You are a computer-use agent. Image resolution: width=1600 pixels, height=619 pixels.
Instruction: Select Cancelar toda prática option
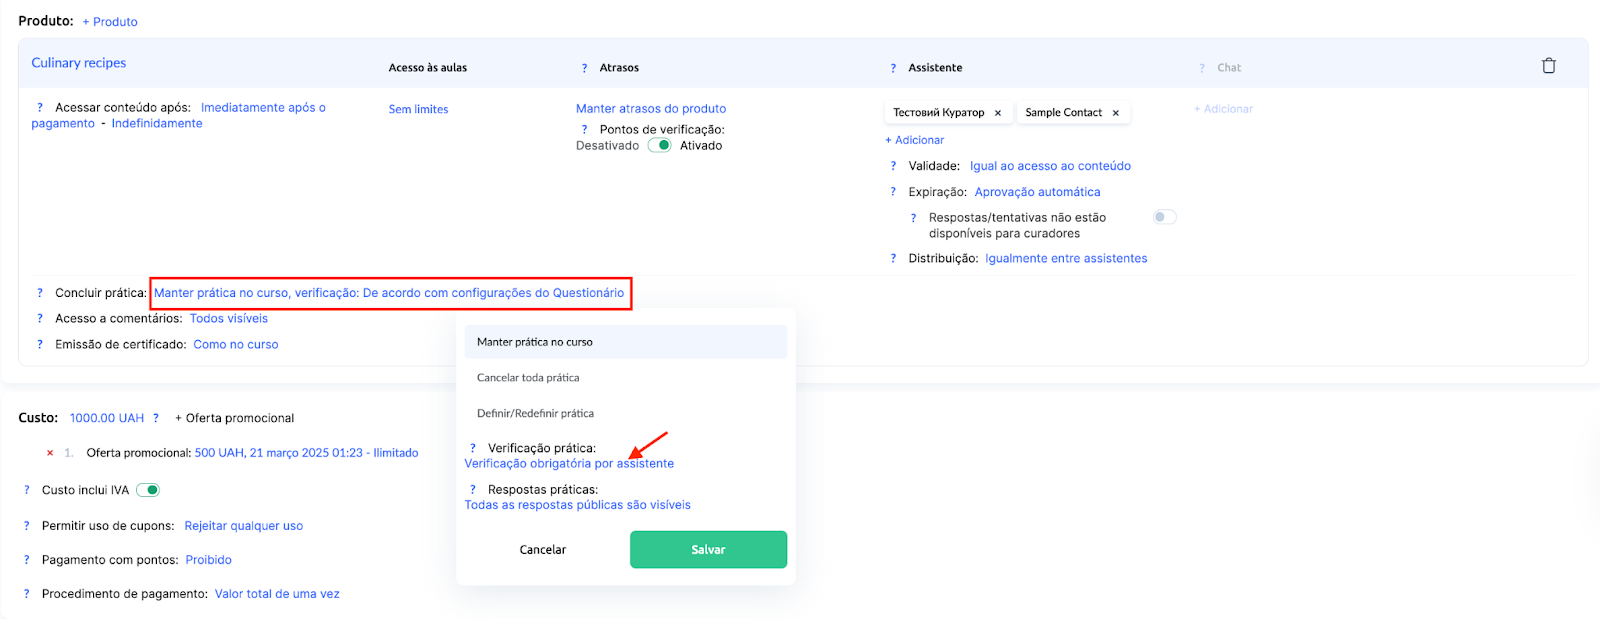point(528,378)
